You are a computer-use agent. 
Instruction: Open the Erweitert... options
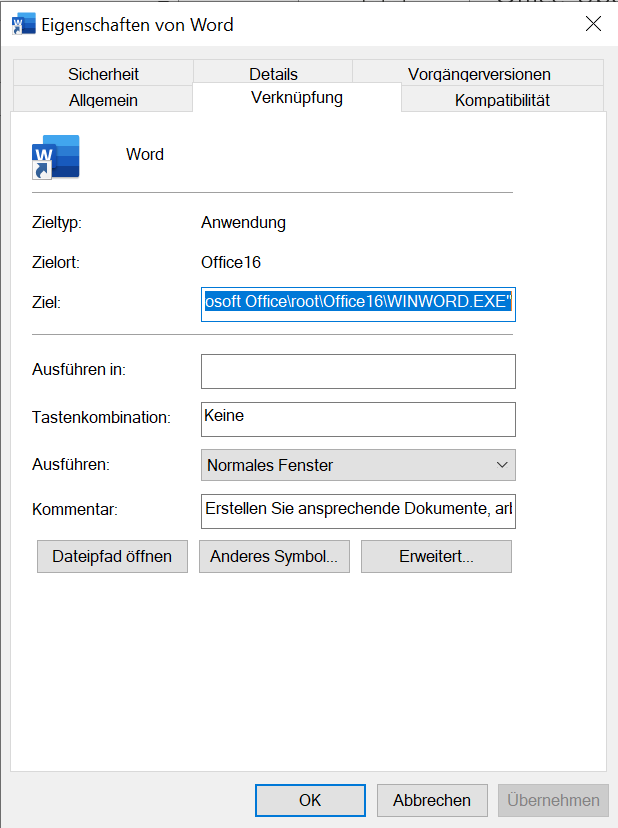pyautogui.click(x=436, y=556)
